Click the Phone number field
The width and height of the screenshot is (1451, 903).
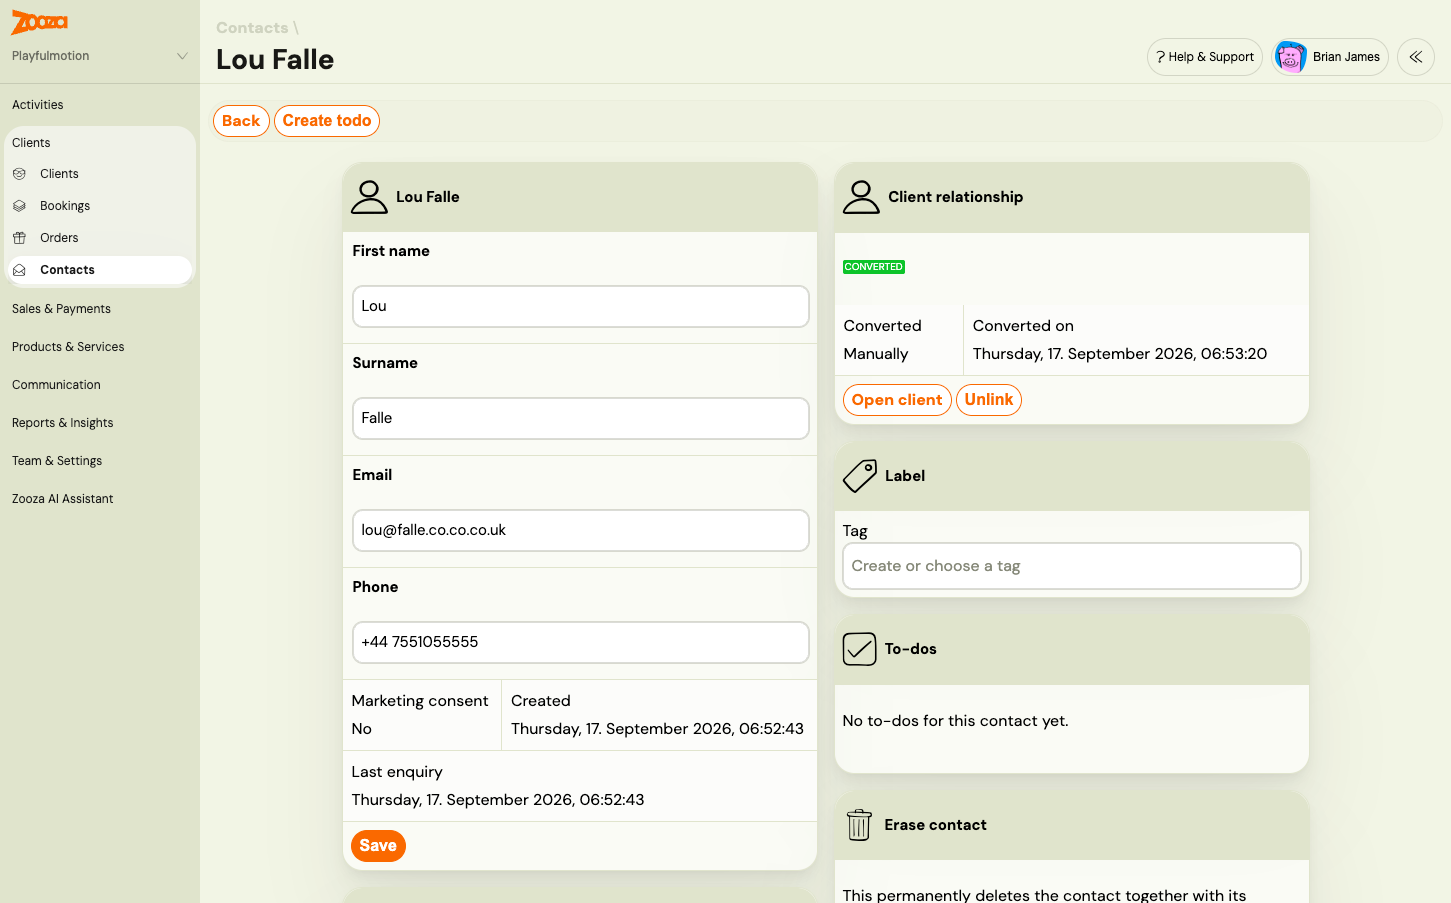tap(581, 642)
